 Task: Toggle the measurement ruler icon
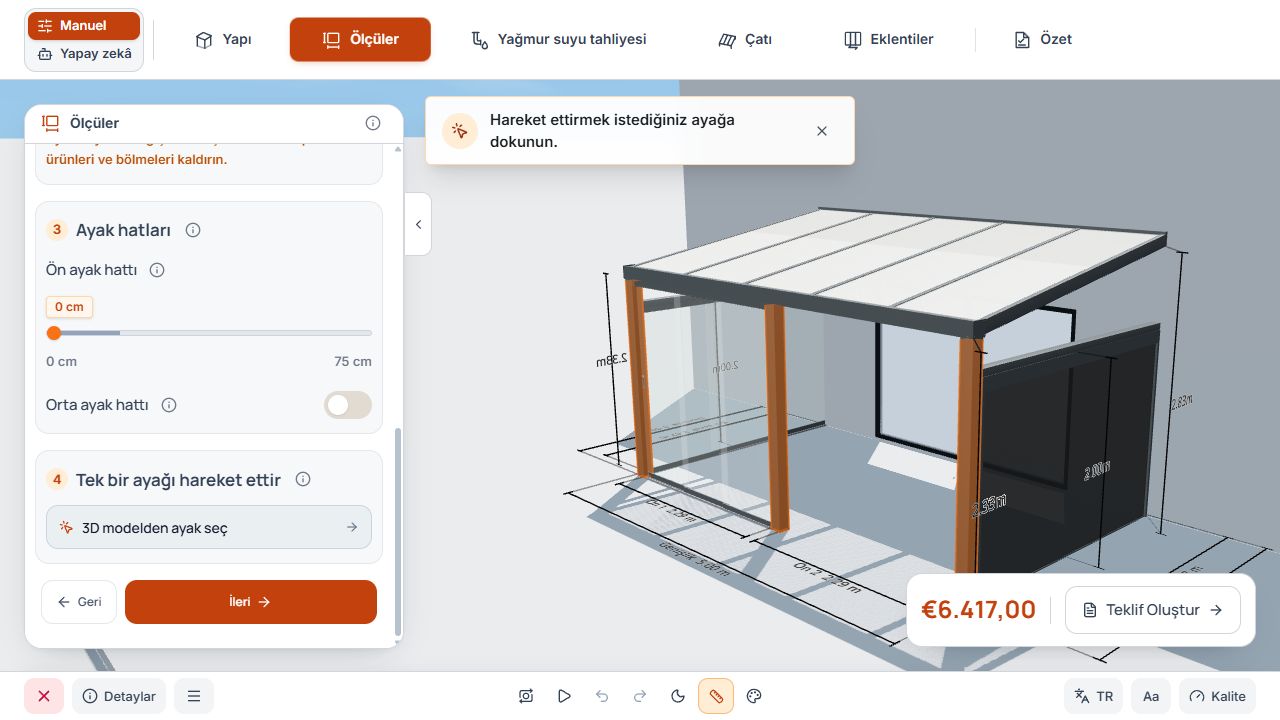[x=716, y=696]
